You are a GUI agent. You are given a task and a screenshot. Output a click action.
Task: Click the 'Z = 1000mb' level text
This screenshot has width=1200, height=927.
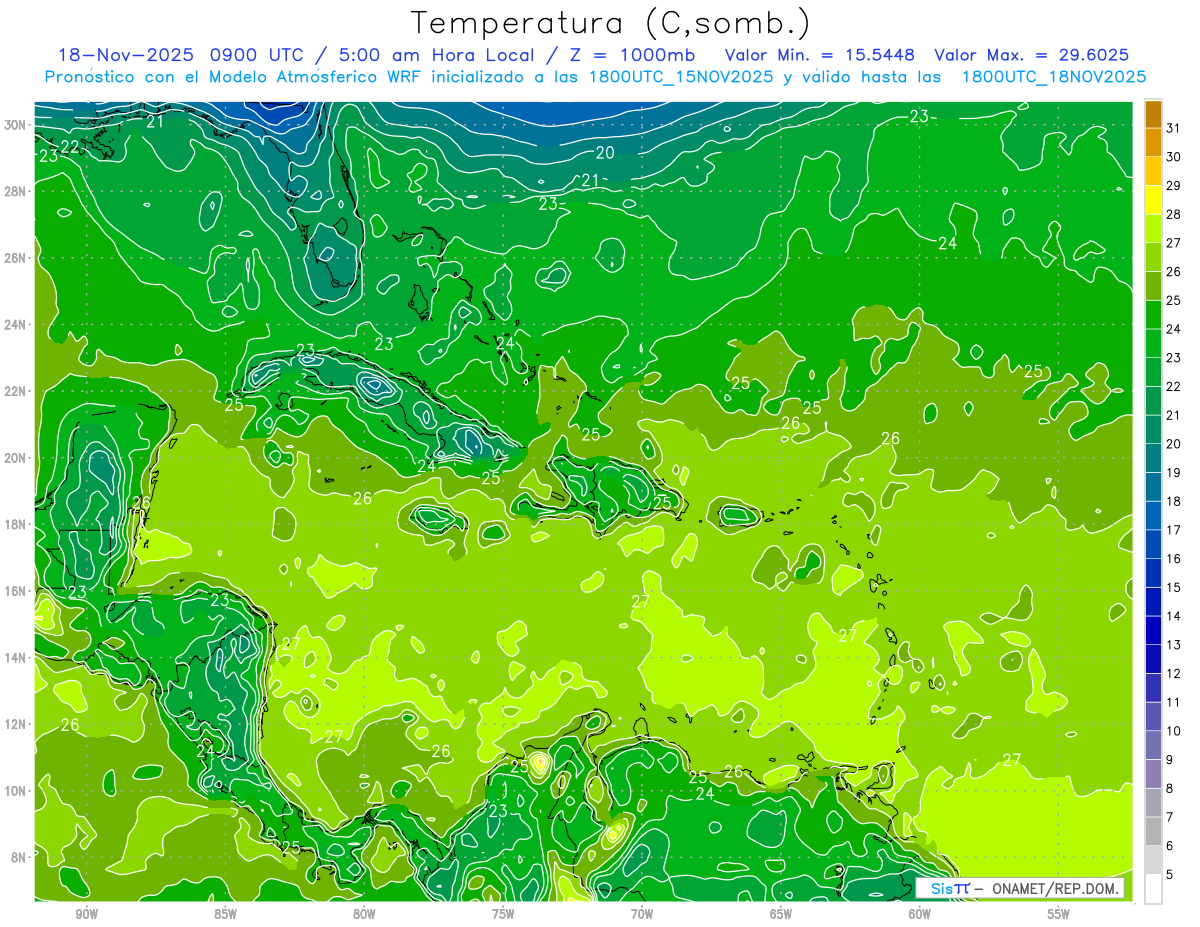coord(628,54)
